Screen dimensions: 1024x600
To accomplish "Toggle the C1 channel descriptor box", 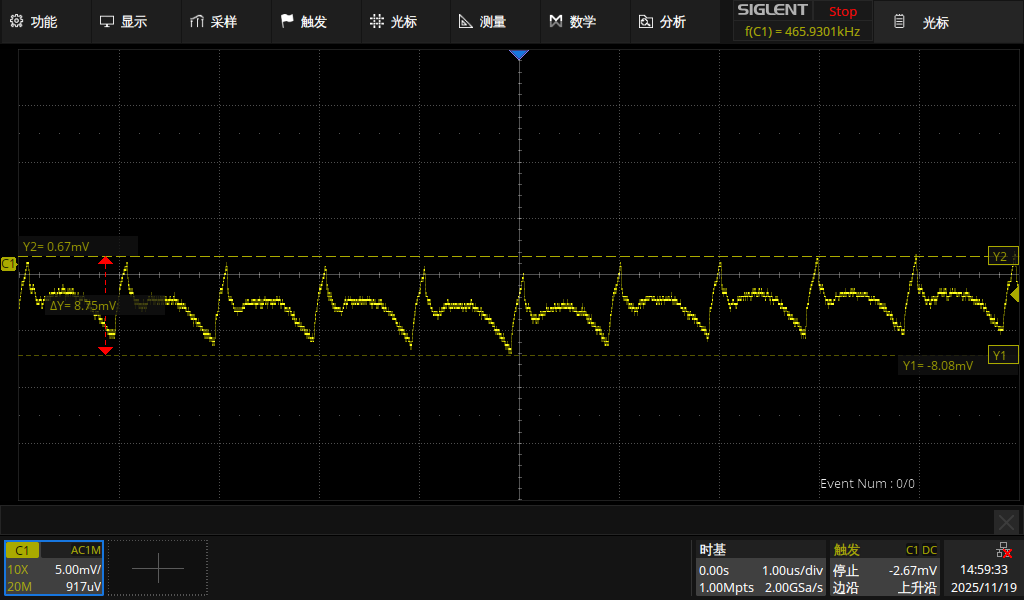I will (x=54, y=568).
